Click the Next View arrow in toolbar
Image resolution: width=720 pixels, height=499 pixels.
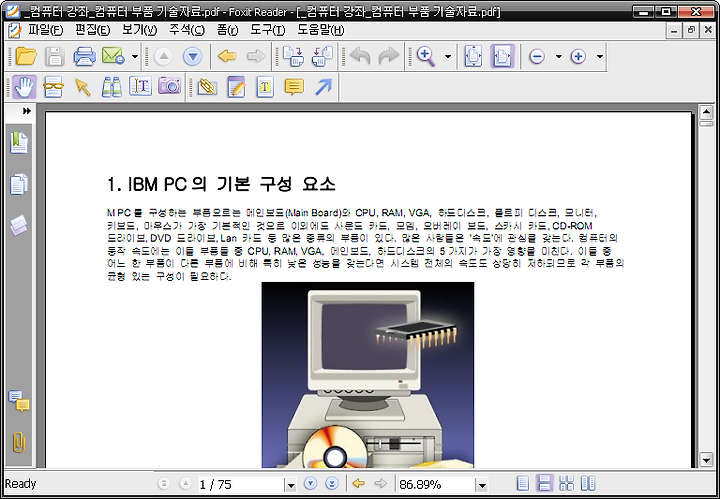coord(256,56)
